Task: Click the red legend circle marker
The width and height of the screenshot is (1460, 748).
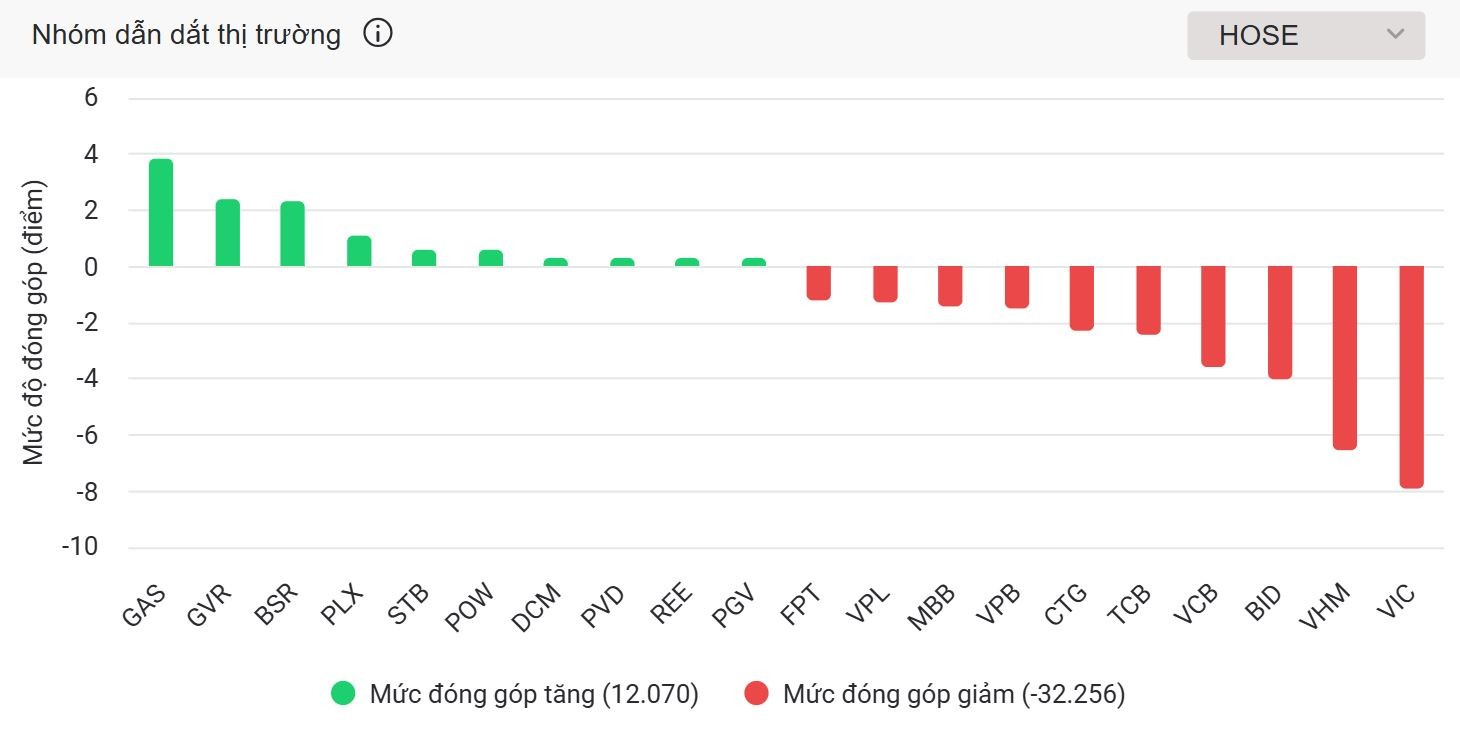Action: (x=757, y=694)
